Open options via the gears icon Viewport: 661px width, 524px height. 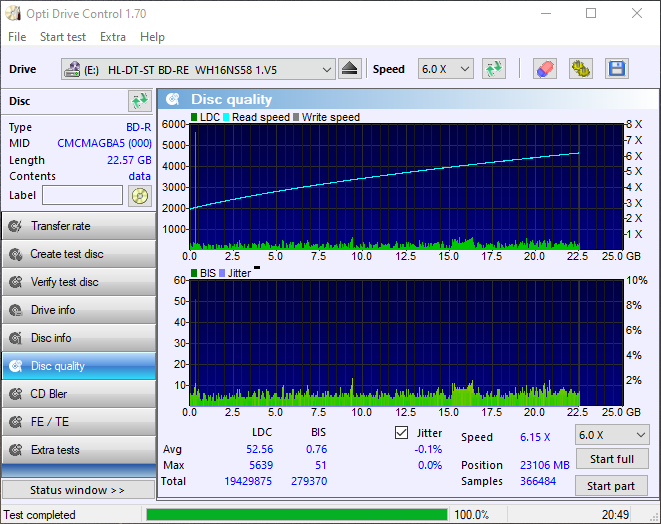(x=580, y=69)
